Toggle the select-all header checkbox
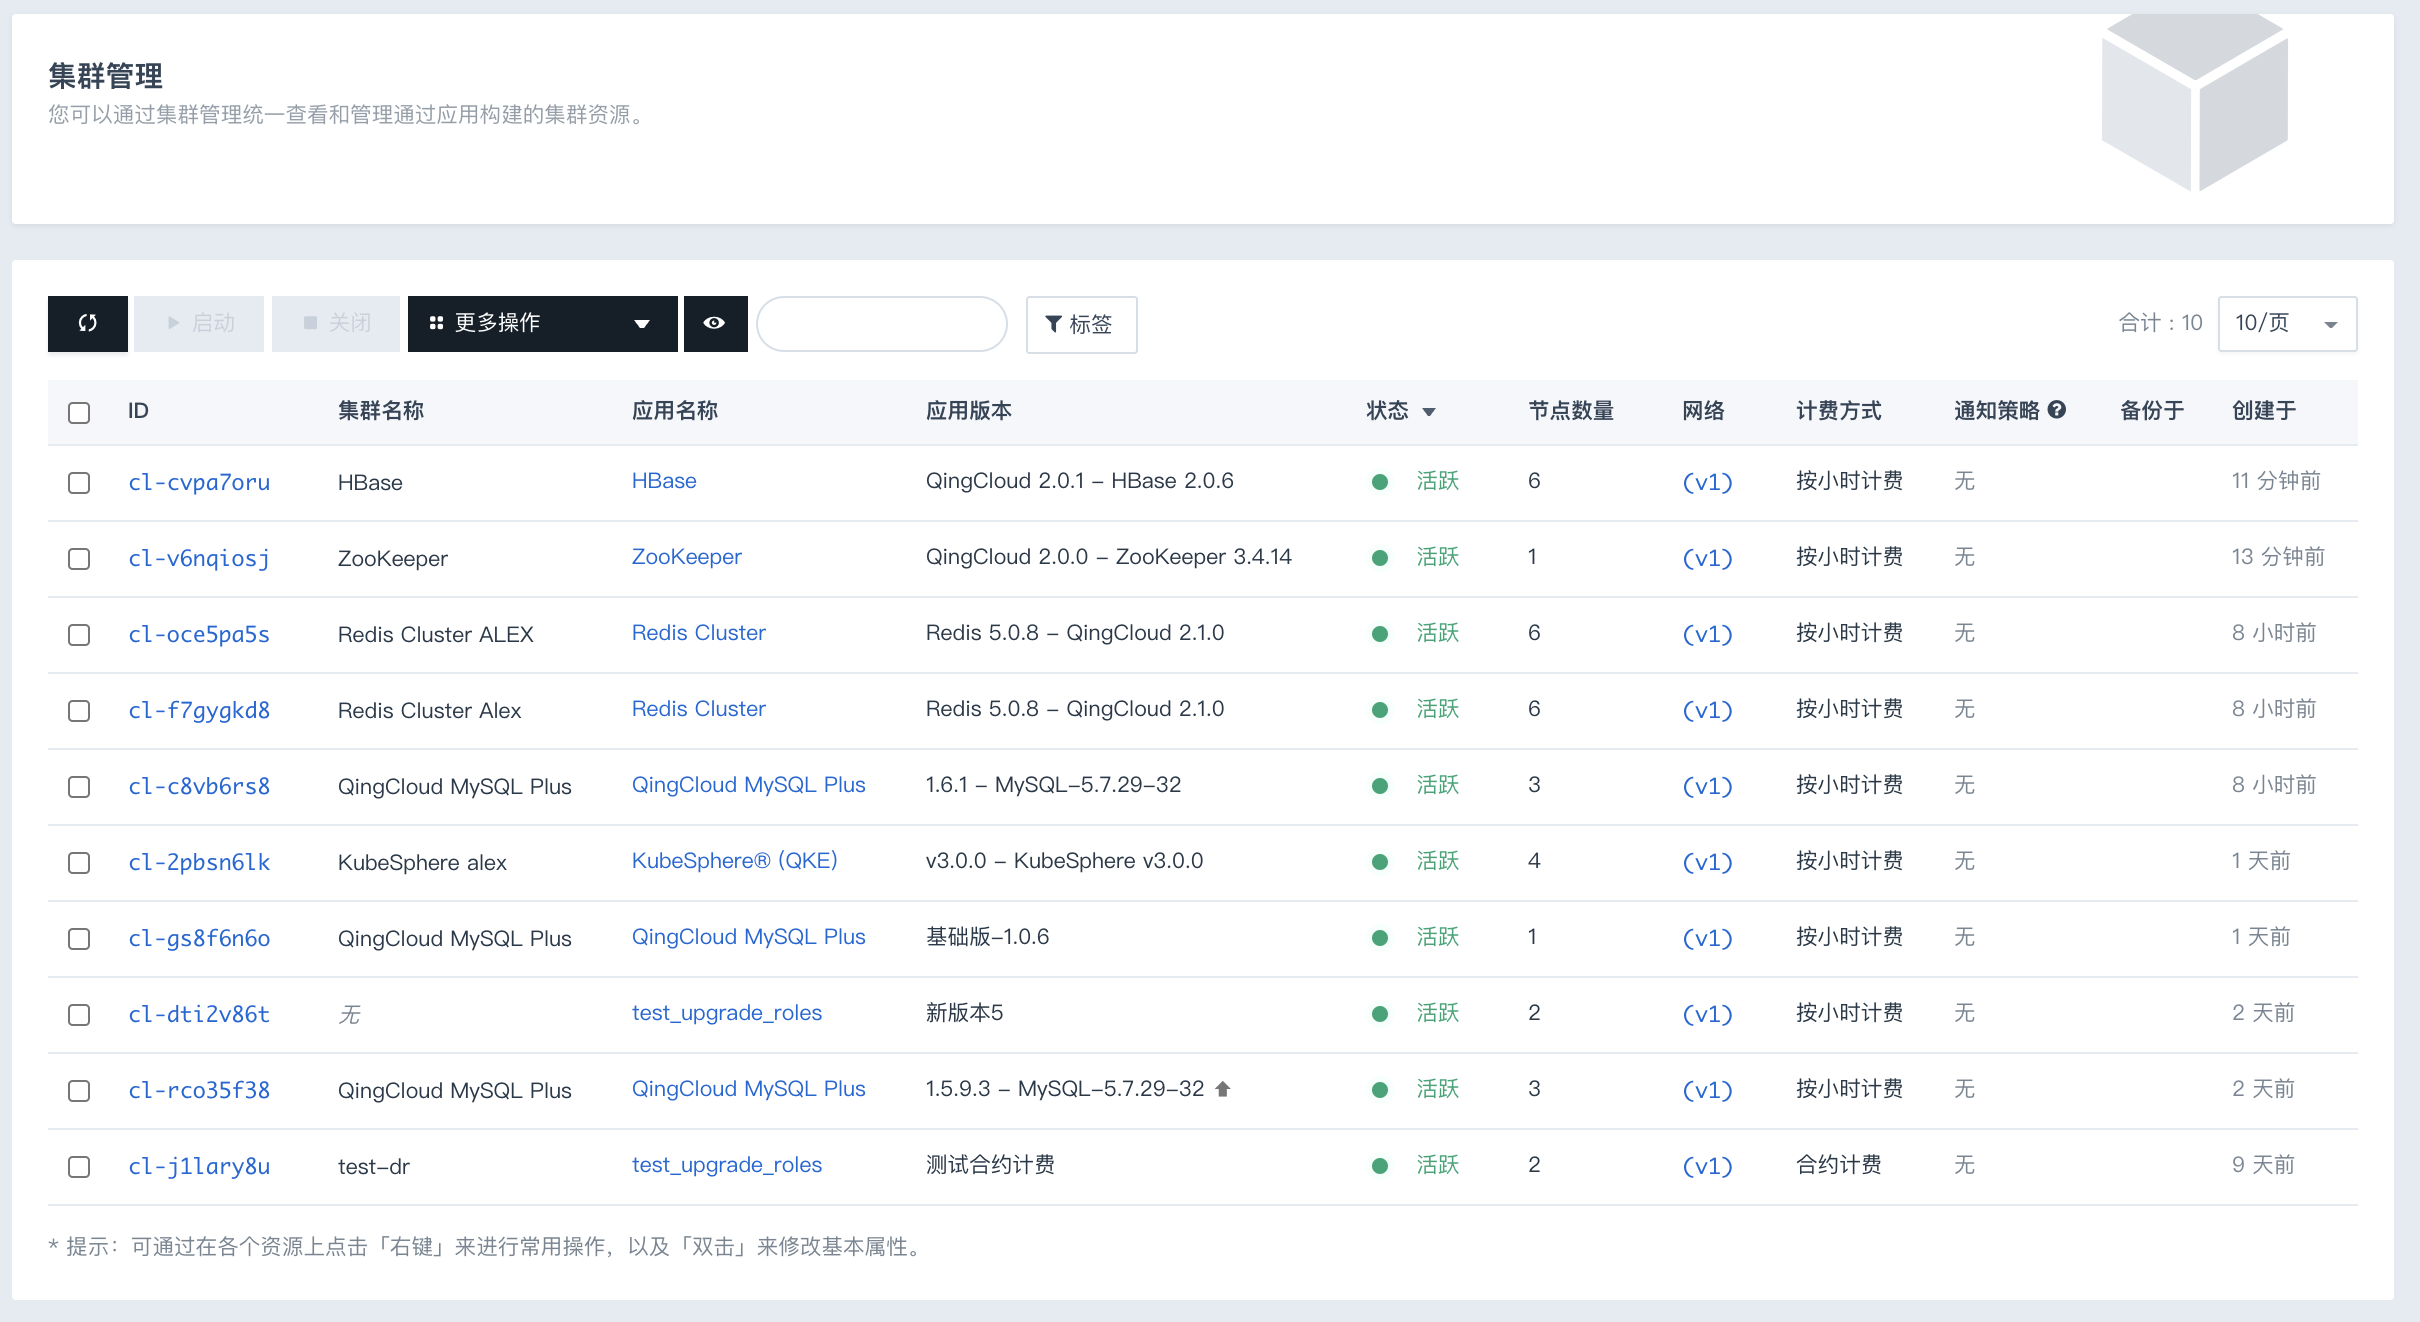This screenshot has height=1322, width=2420. point(79,412)
